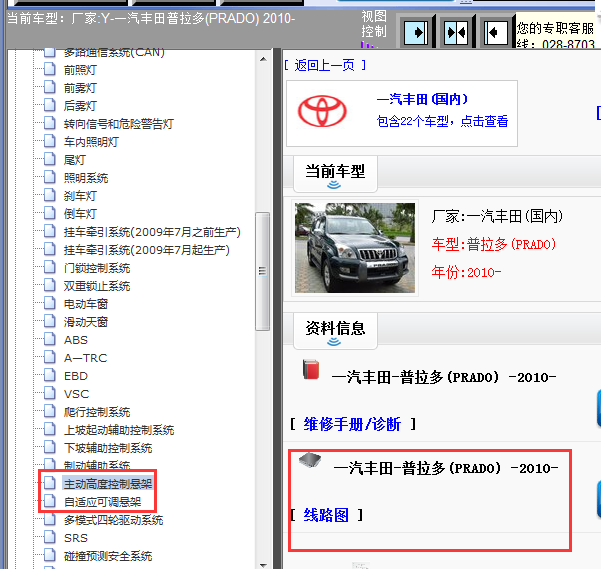The width and height of the screenshot is (601, 569).
Task: Open 维修手册/诊断 link
Action: pyautogui.click(x=352, y=424)
